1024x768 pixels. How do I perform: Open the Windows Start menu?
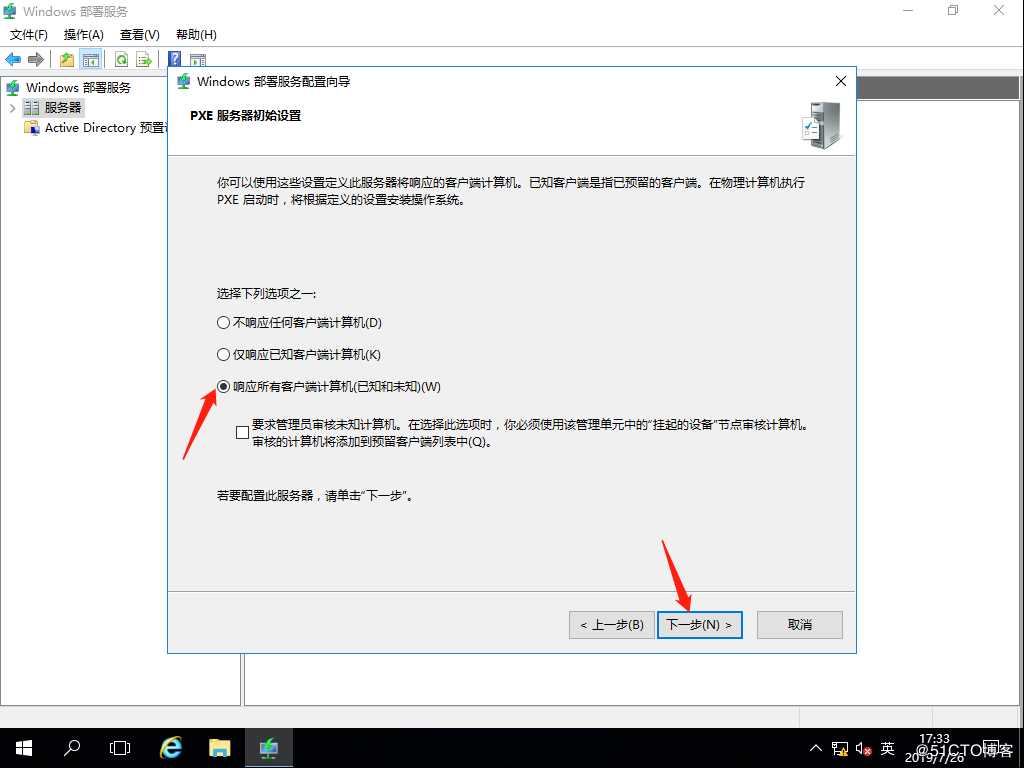[24, 748]
